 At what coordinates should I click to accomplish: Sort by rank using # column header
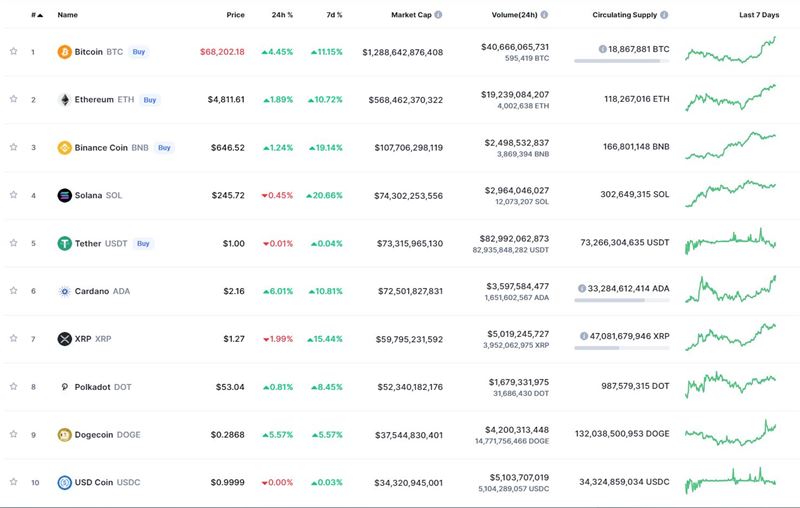(37, 15)
